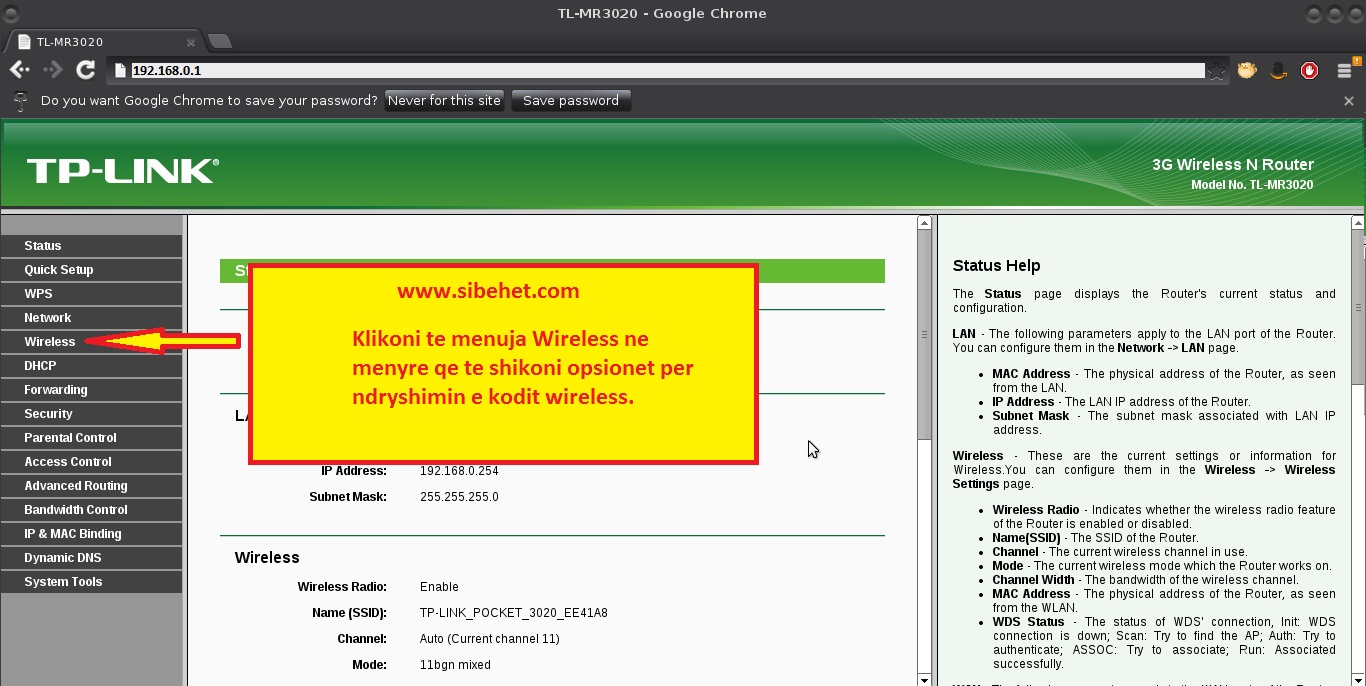Reload the router page

click(x=86, y=70)
